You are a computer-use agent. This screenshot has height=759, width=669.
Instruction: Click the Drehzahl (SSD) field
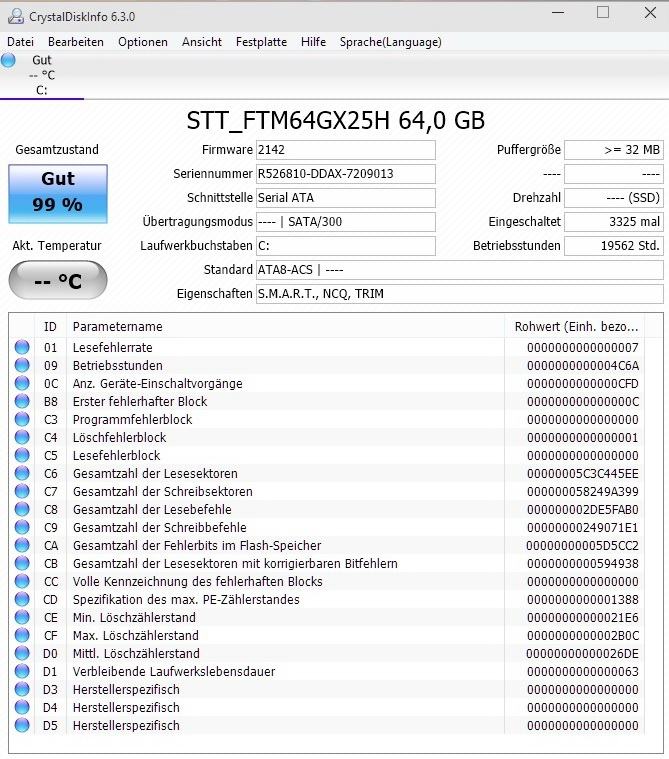click(x=614, y=197)
